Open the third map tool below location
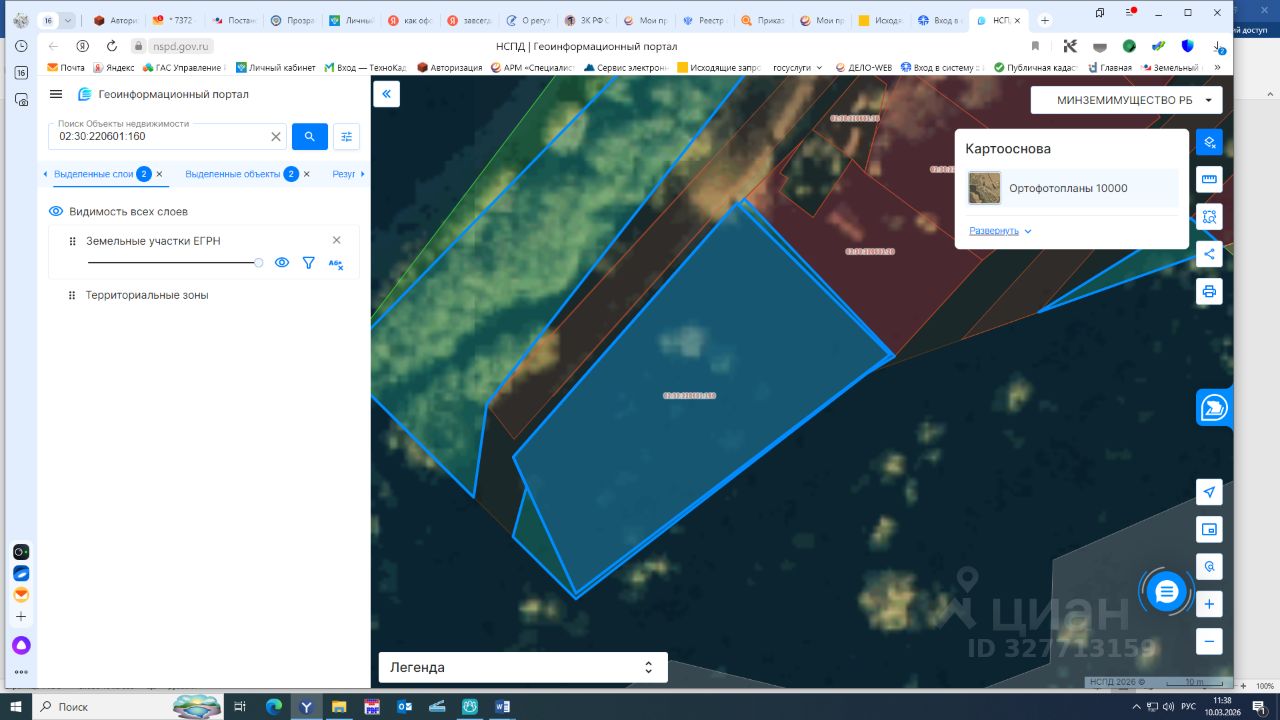Image resolution: width=1280 pixels, height=720 pixels. click(1209, 566)
